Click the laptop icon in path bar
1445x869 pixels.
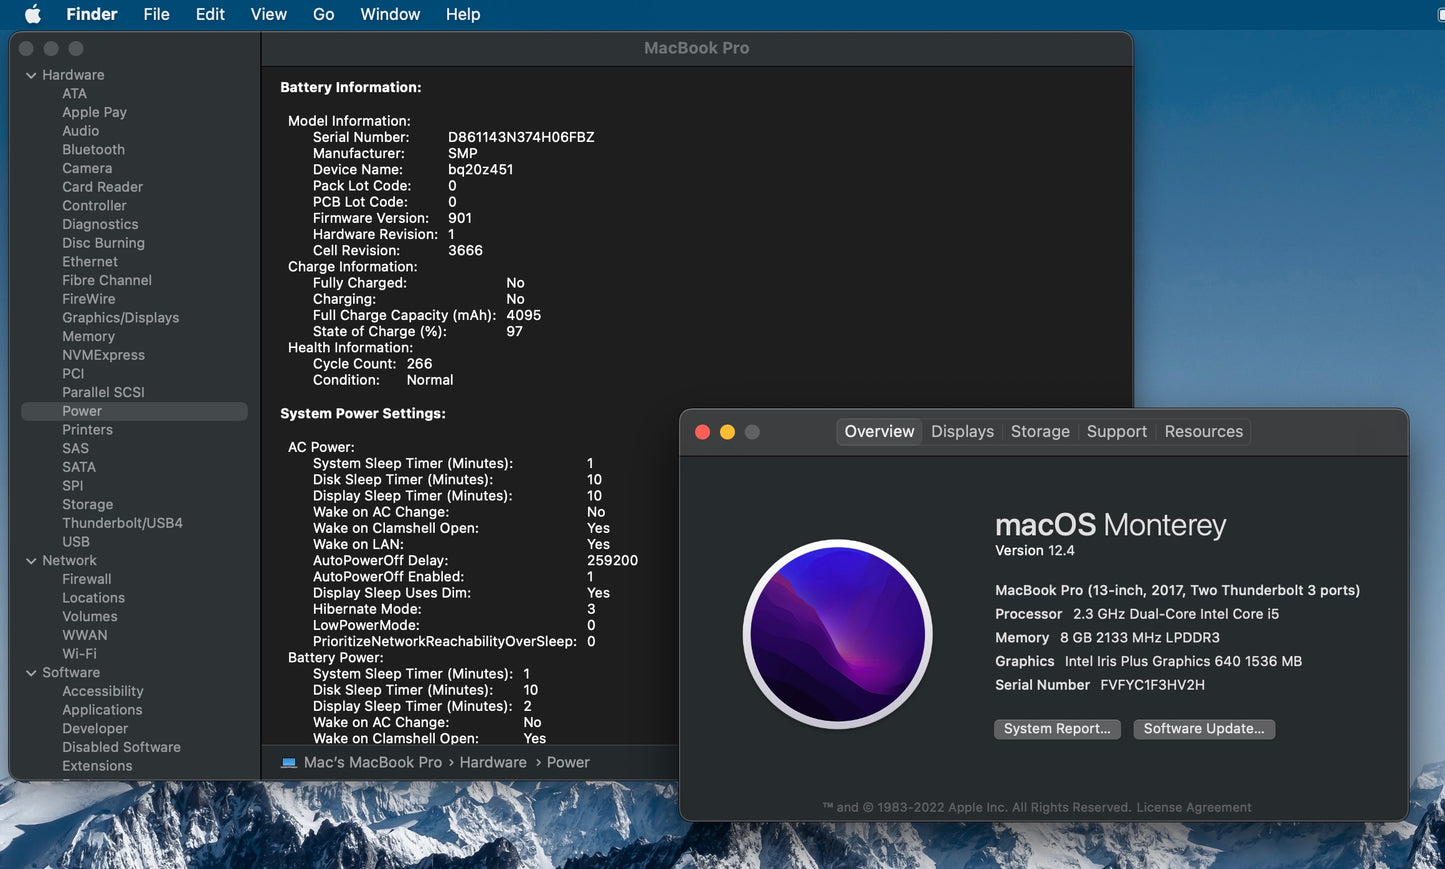[289, 763]
